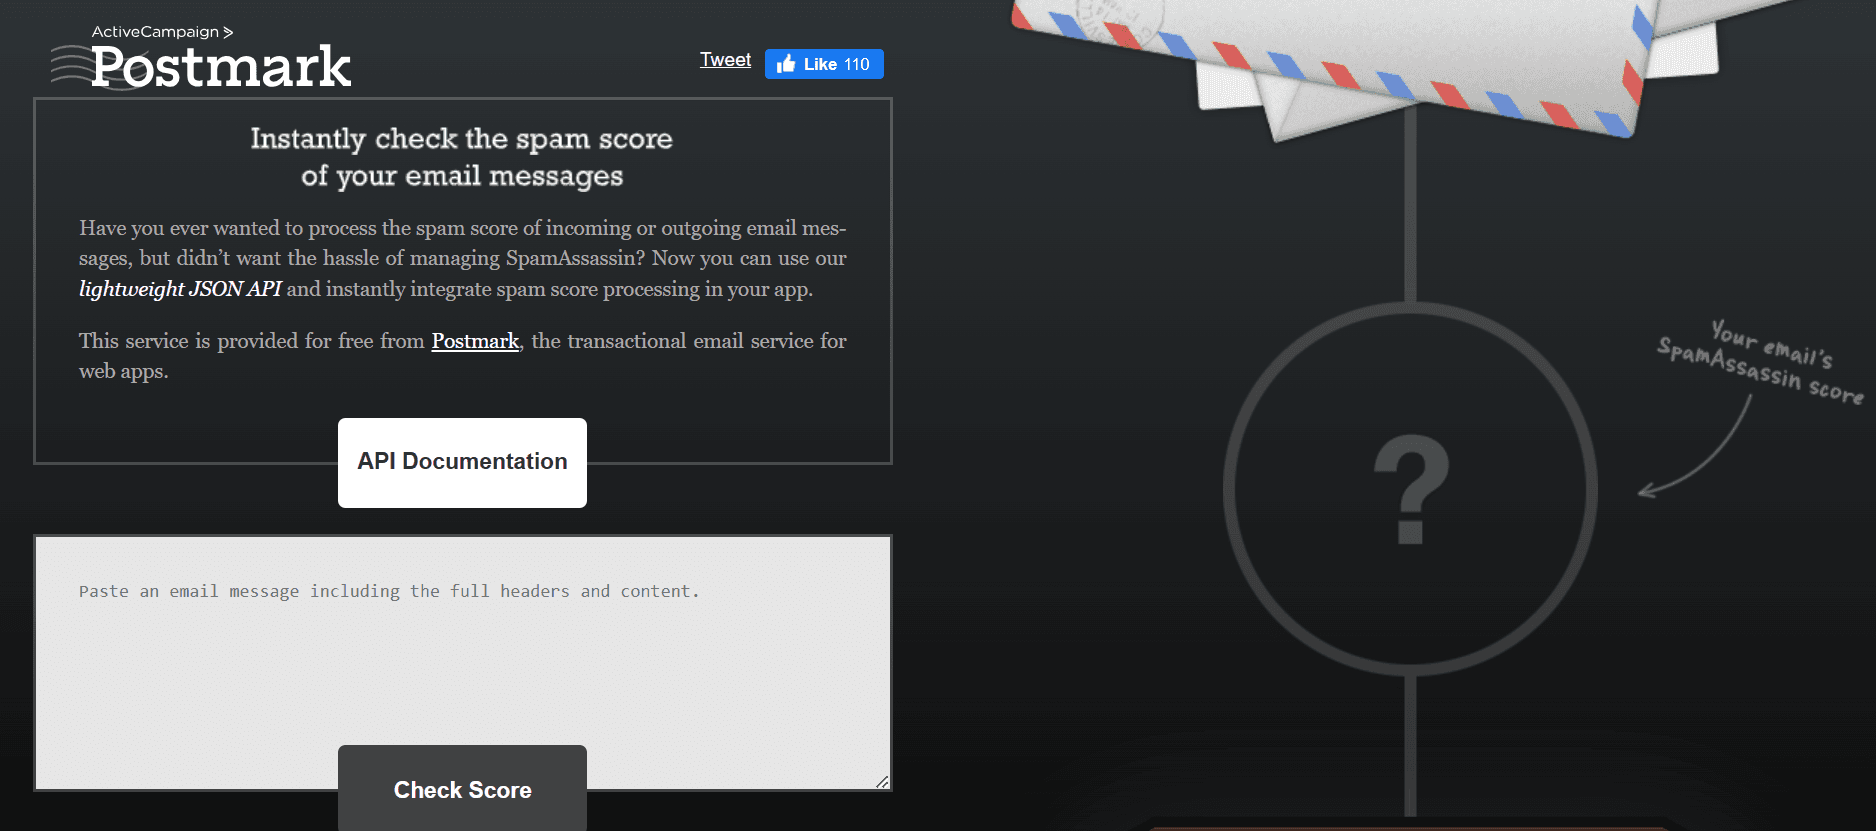
Task: Click the Check Score button
Action: click(x=462, y=788)
